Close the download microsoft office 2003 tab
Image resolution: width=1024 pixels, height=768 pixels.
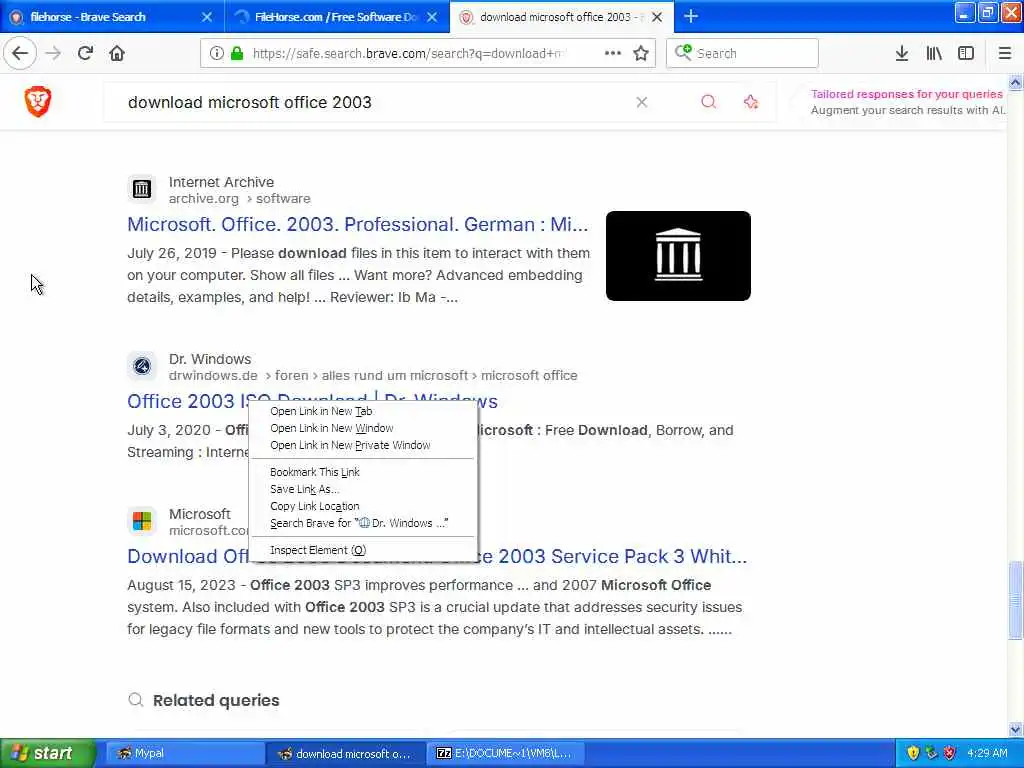coord(657,17)
